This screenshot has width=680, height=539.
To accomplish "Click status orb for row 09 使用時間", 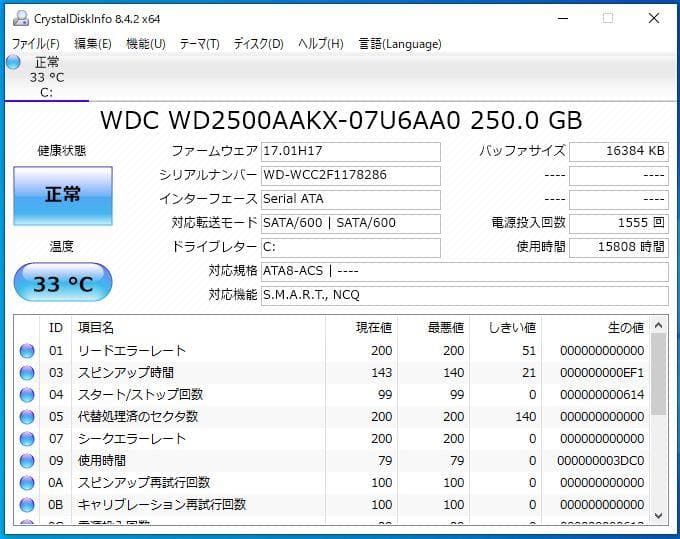I will click(x=27, y=461).
